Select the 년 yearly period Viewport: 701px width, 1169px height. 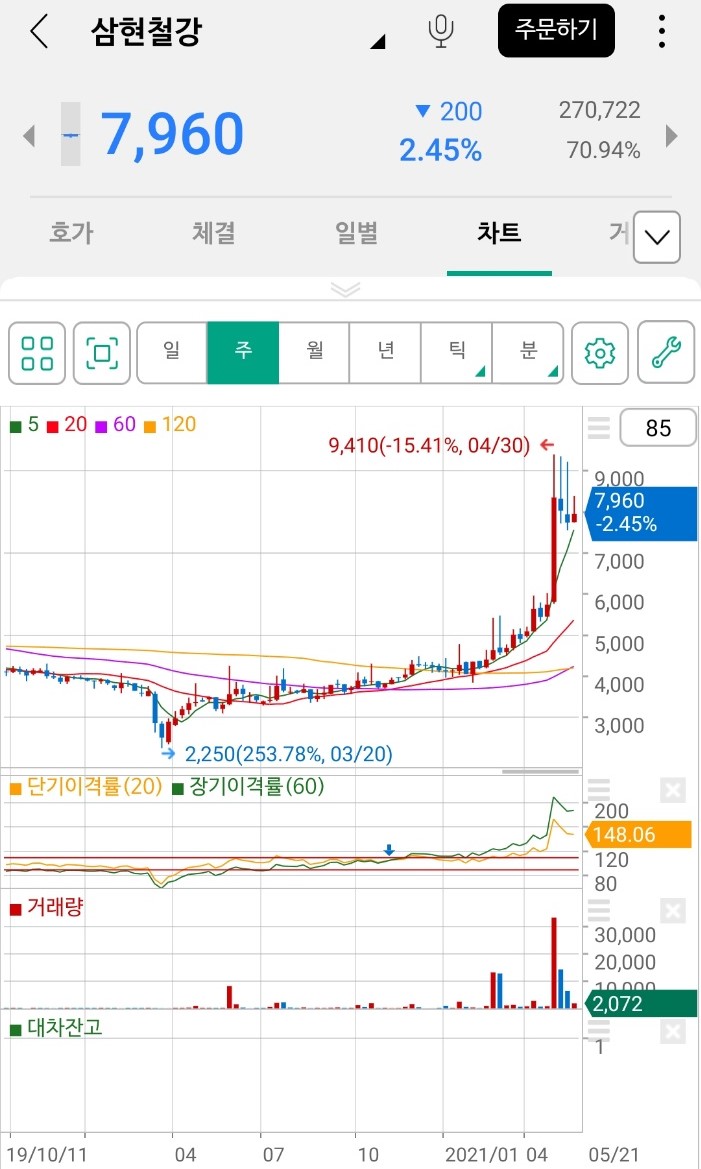385,353
